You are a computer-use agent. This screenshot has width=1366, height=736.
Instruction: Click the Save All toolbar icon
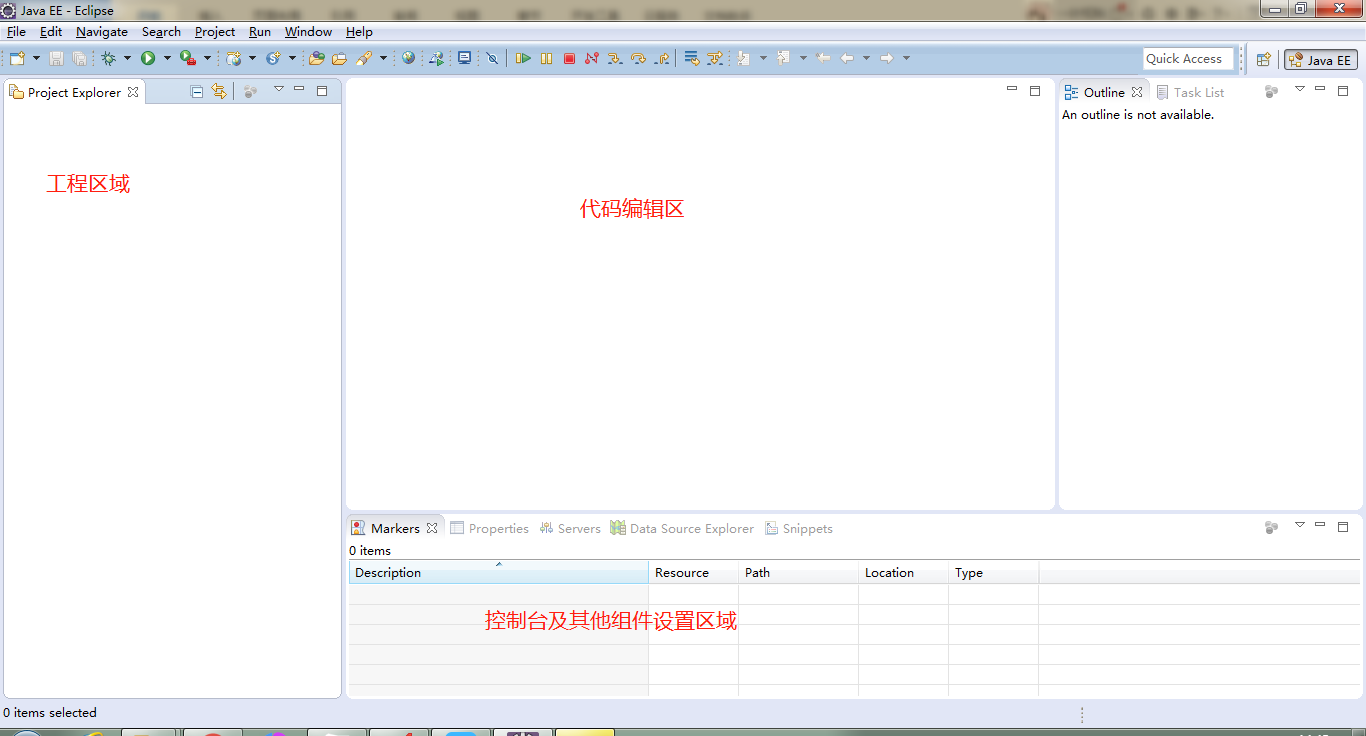79,58
